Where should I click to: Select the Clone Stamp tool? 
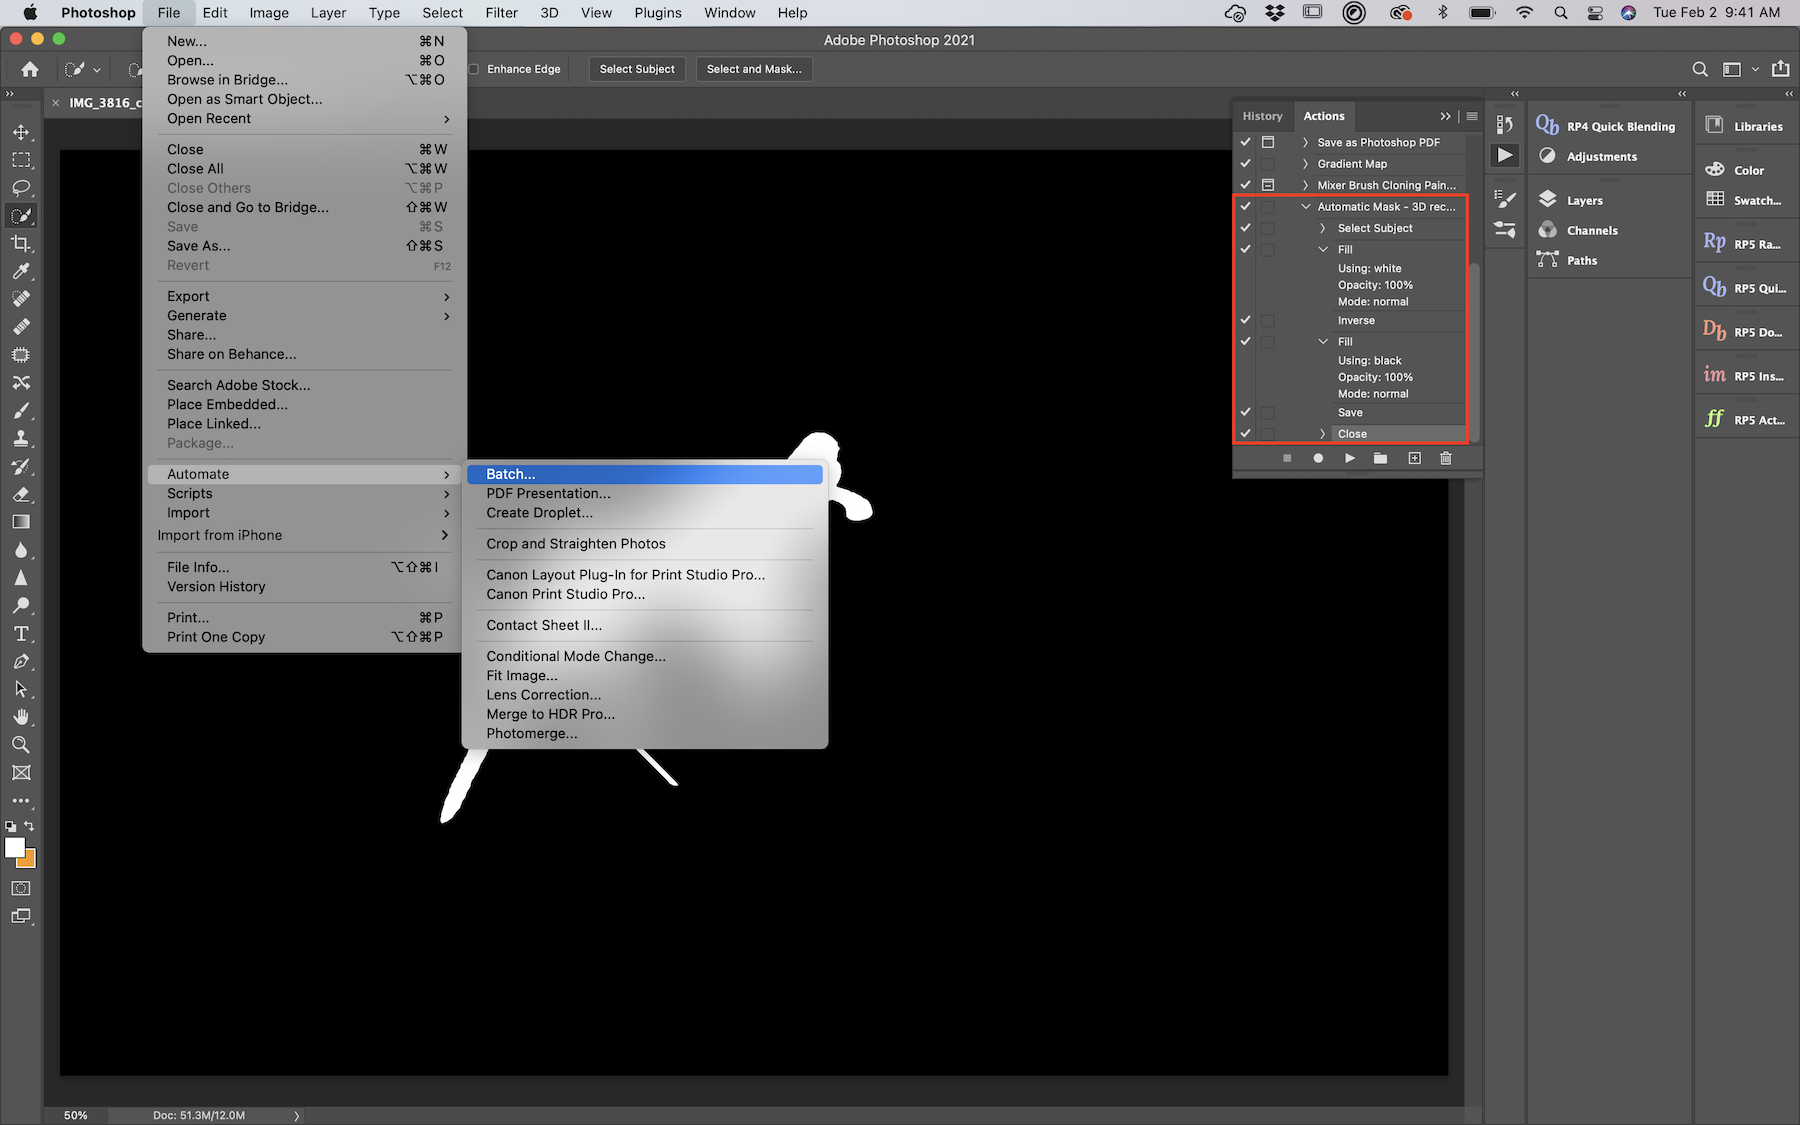[20, 438]
